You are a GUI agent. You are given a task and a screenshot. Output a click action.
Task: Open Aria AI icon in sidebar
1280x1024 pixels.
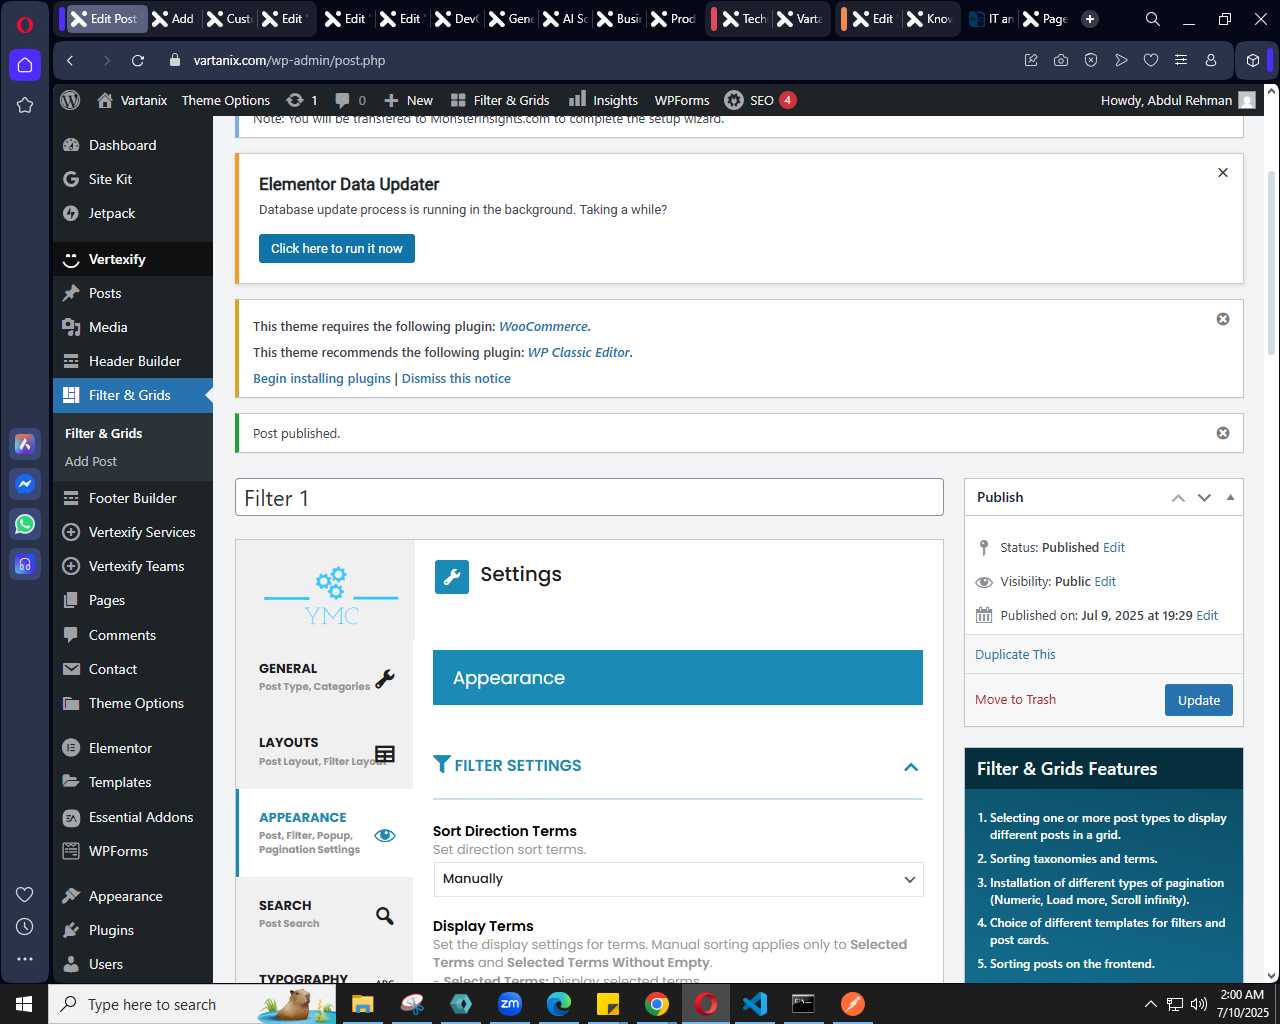click(x=25, y=444)
